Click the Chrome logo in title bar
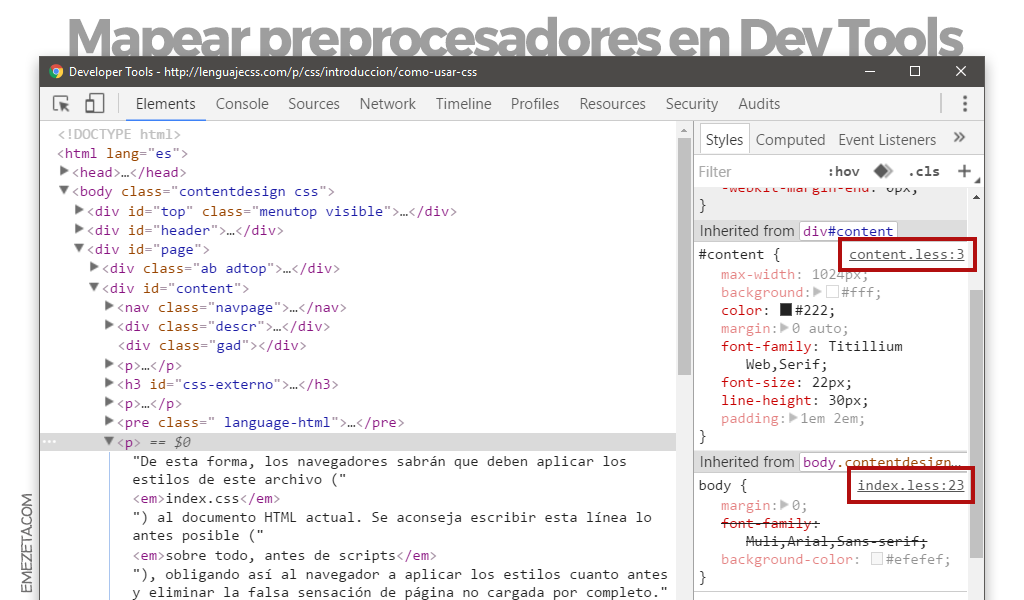Image resolution: width=1024 pixels, height=600 pixels. pyautogui.click(x=56, y=72)
